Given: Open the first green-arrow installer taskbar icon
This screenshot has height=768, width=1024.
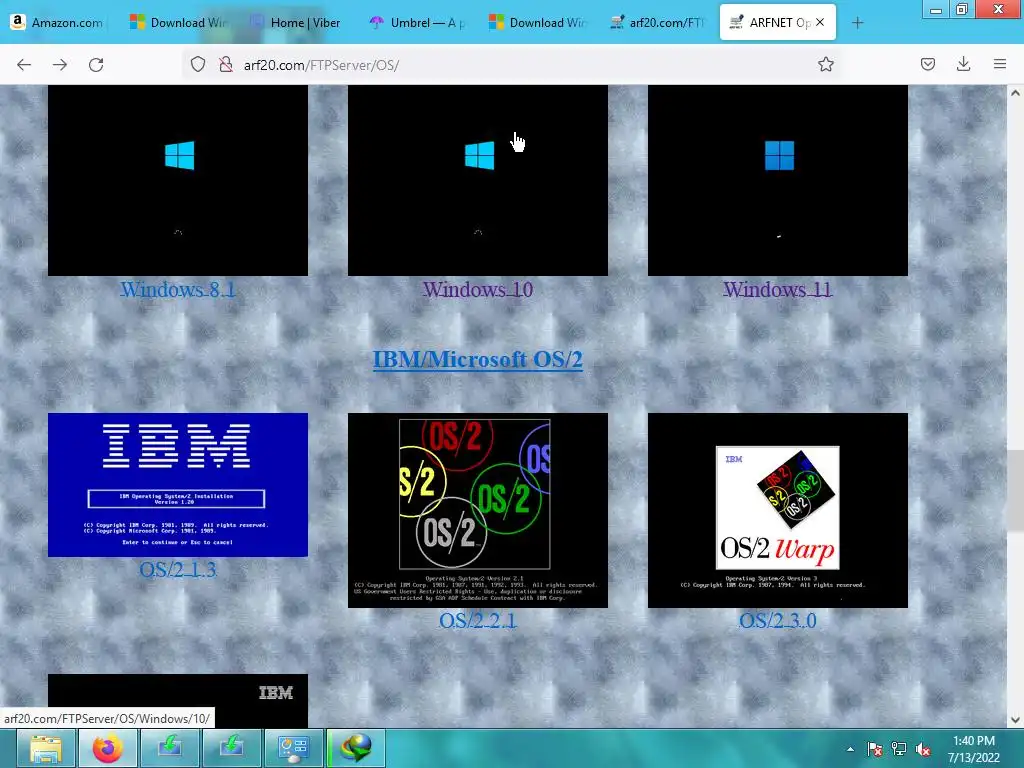Looking at the screenshot, I should [x=170, y=748].
